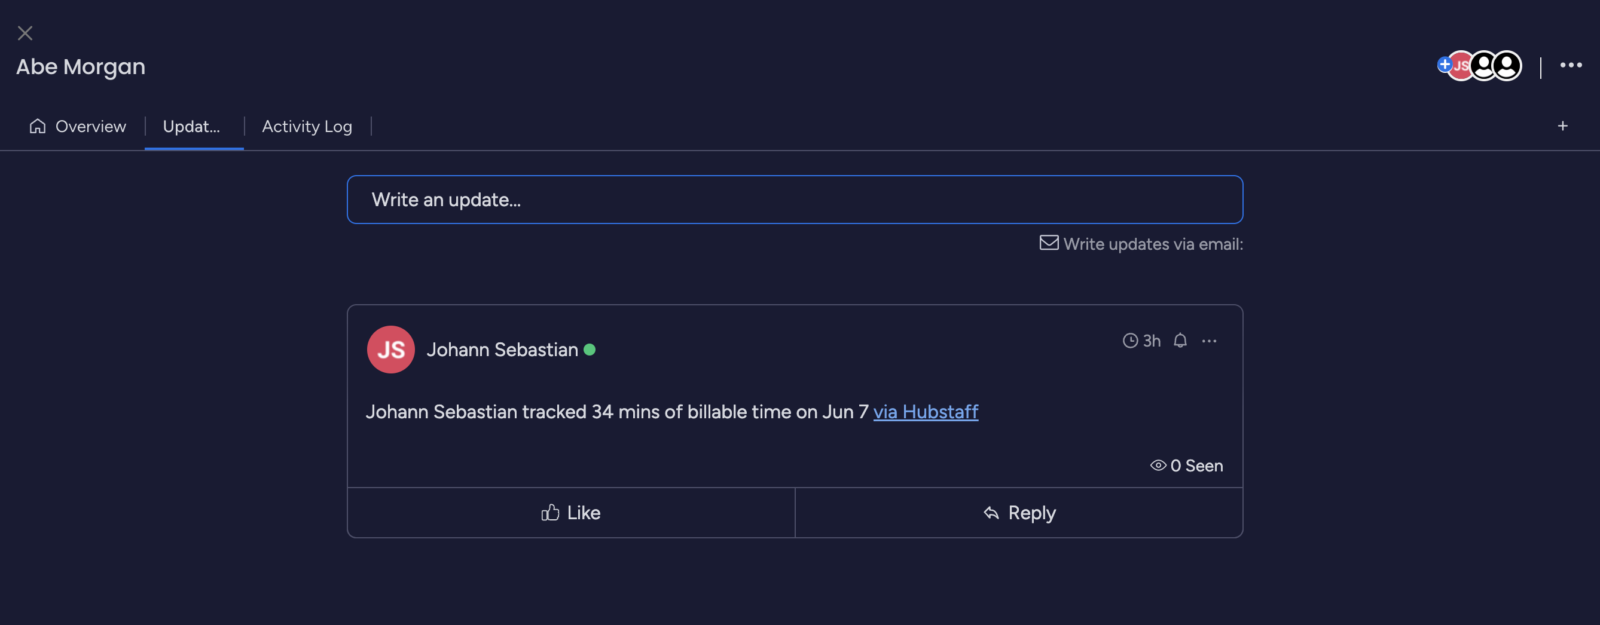The height and width of the screenshot is (625, 1600).
Task: Toggle the bell notification on the update
Action: [x=1180, y=341]
